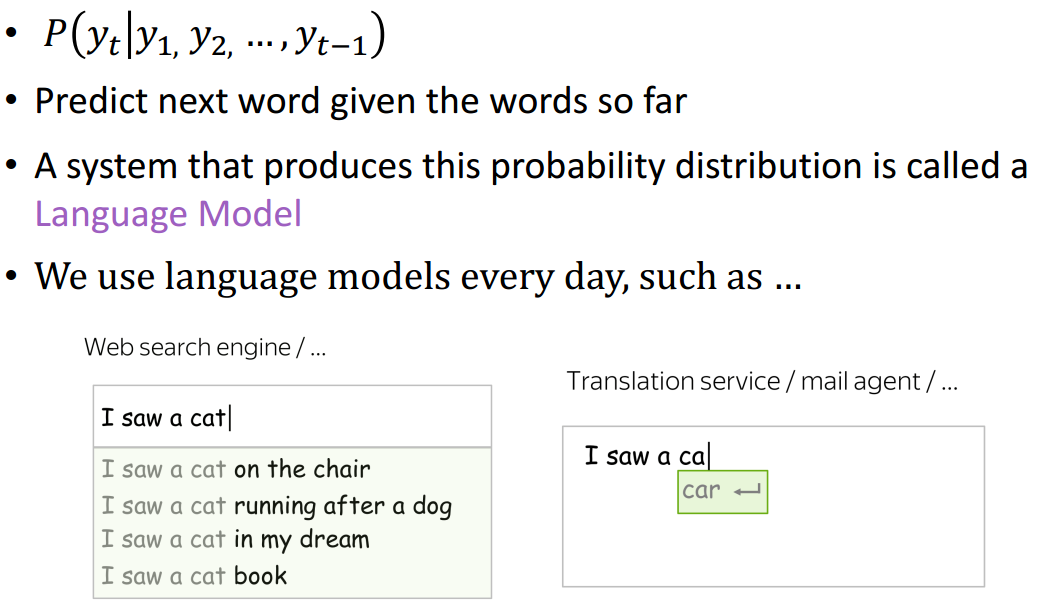Click the P(y_t | y_1 ... y_t-1) probability formula
This screenshot has width=1045, height=606.
[213, 38]
